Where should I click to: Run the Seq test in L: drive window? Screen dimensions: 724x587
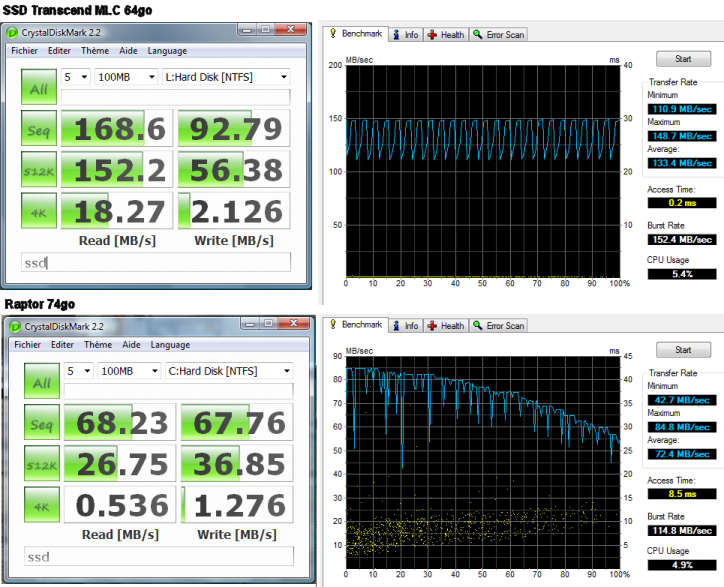(x=39, y=127)
